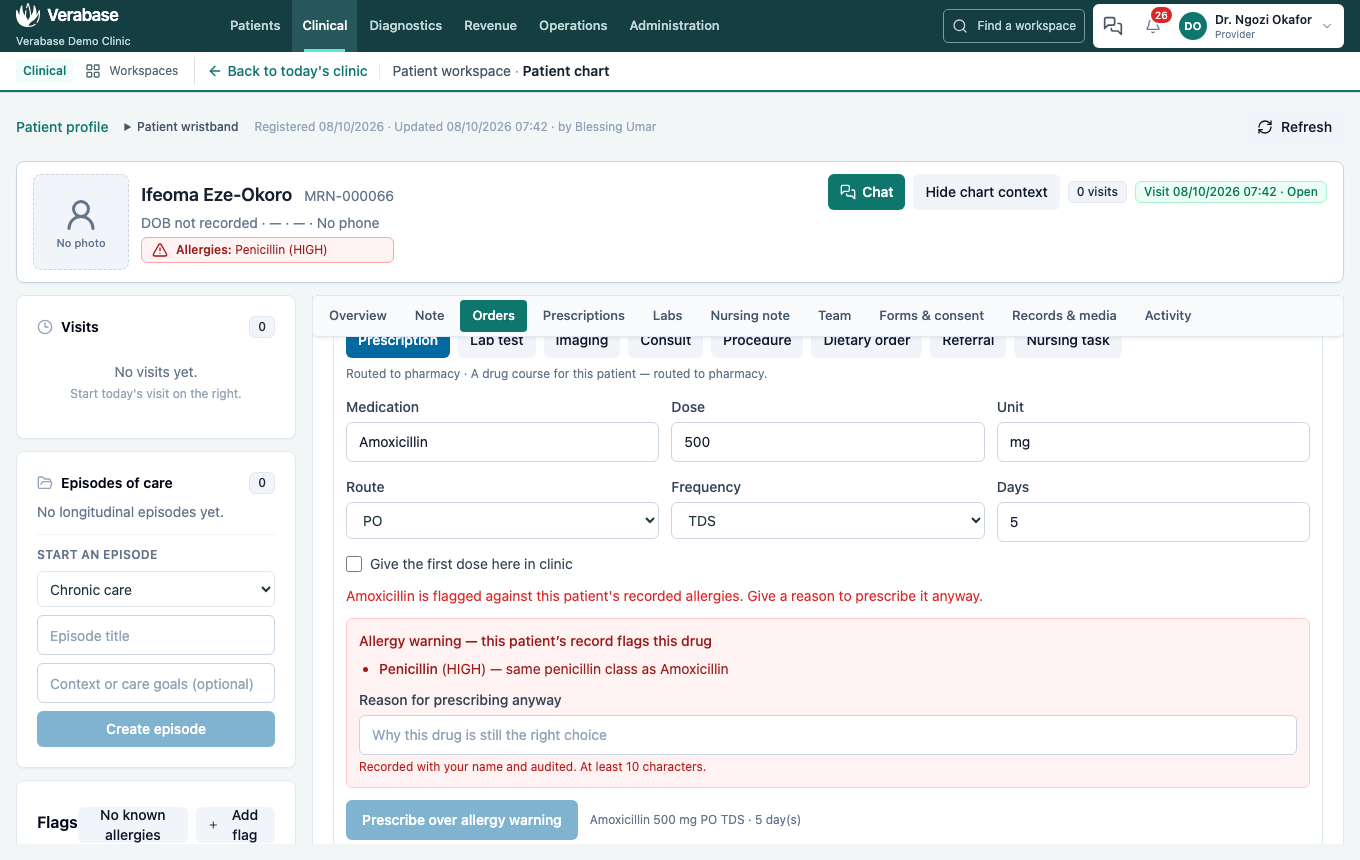Click the speech bubble icon on Chat button

(848, 192)
